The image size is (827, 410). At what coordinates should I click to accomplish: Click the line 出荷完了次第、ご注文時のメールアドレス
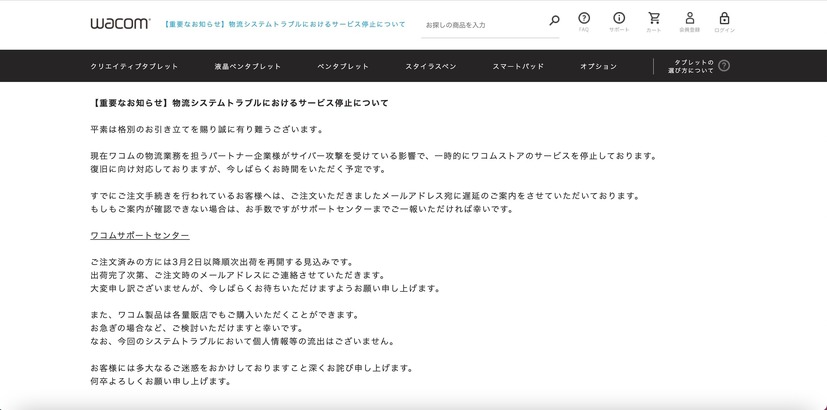pyautogui.click(x=238, y=275)
